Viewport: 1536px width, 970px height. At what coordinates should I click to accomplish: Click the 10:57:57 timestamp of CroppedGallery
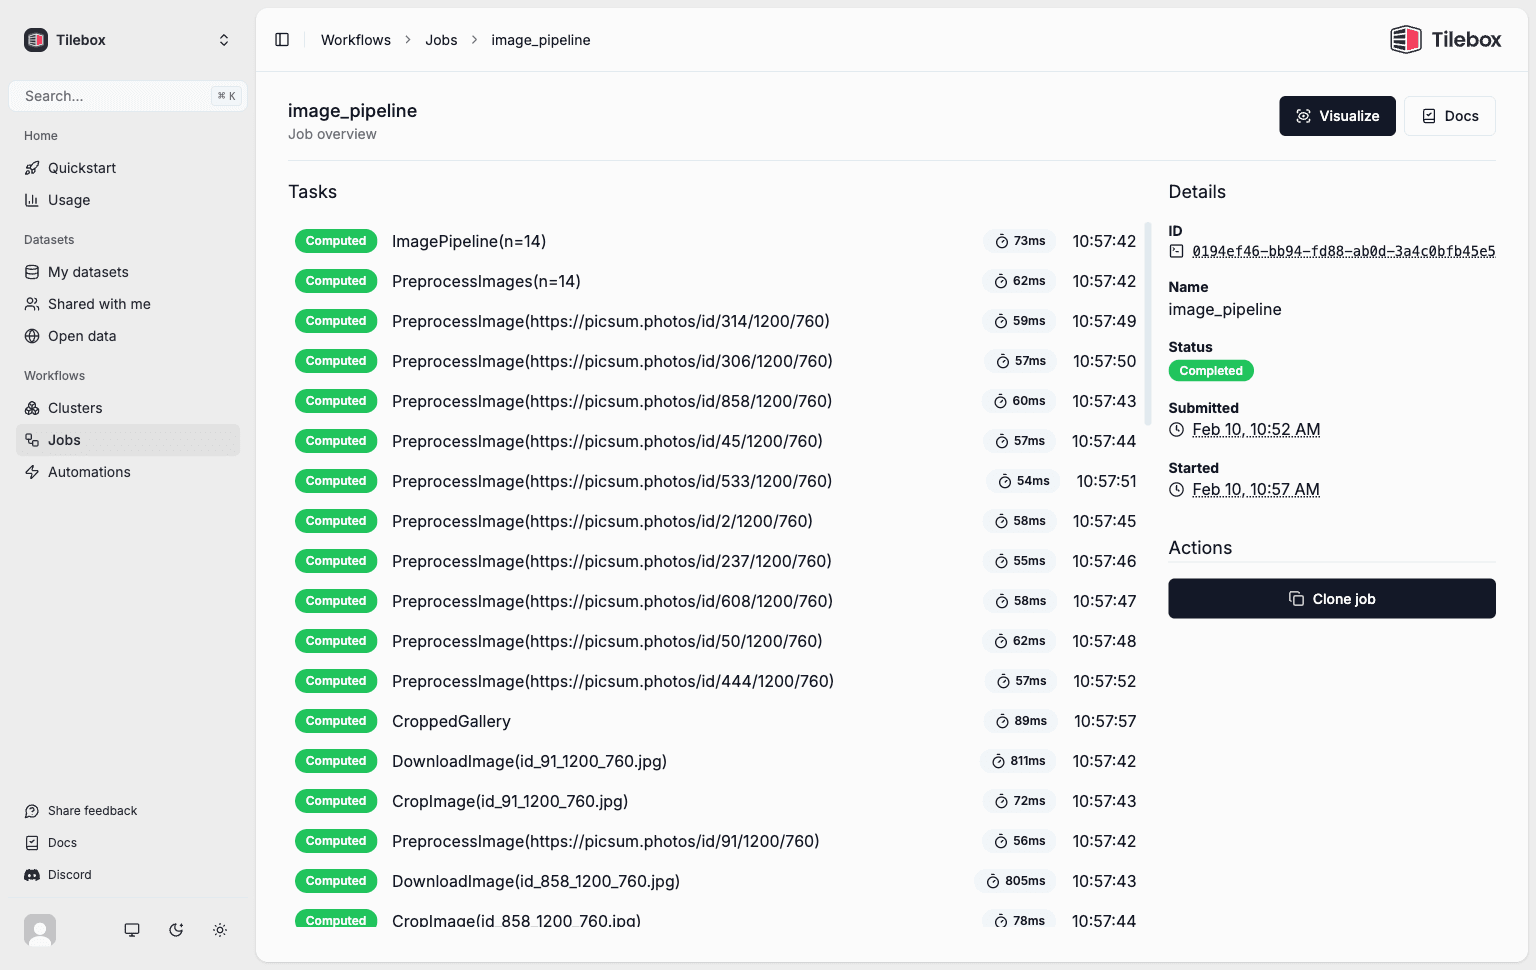(1105, 721)
